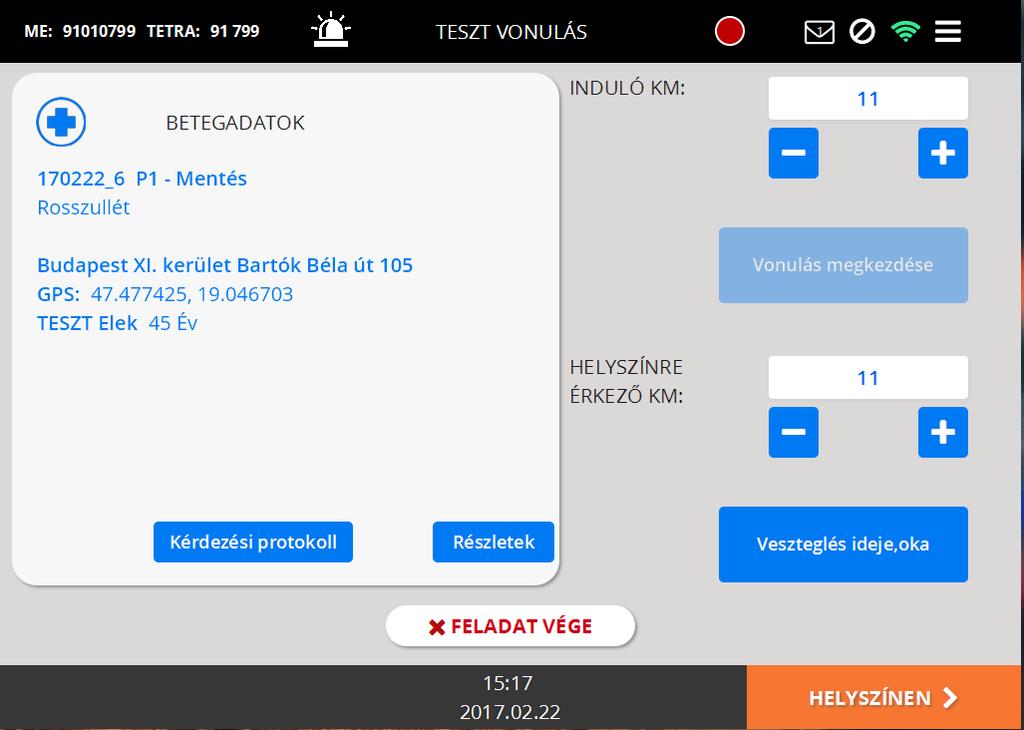Click case ID 170222_6 P1 - Mentés
This screenshot has width=1024, height=730.
[x=142, y=178]
